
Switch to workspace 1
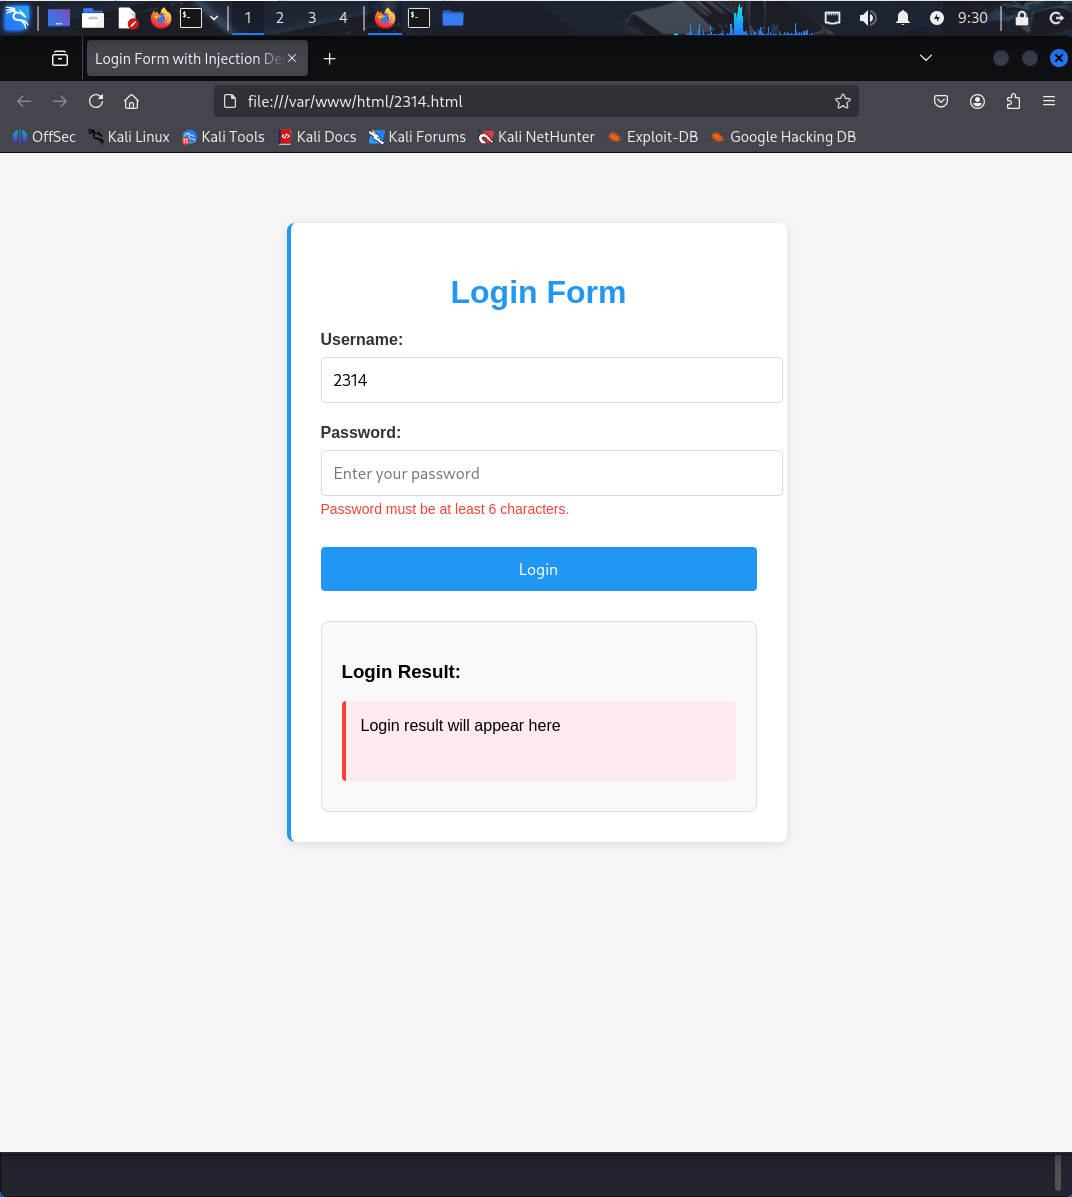click(247, 18)
